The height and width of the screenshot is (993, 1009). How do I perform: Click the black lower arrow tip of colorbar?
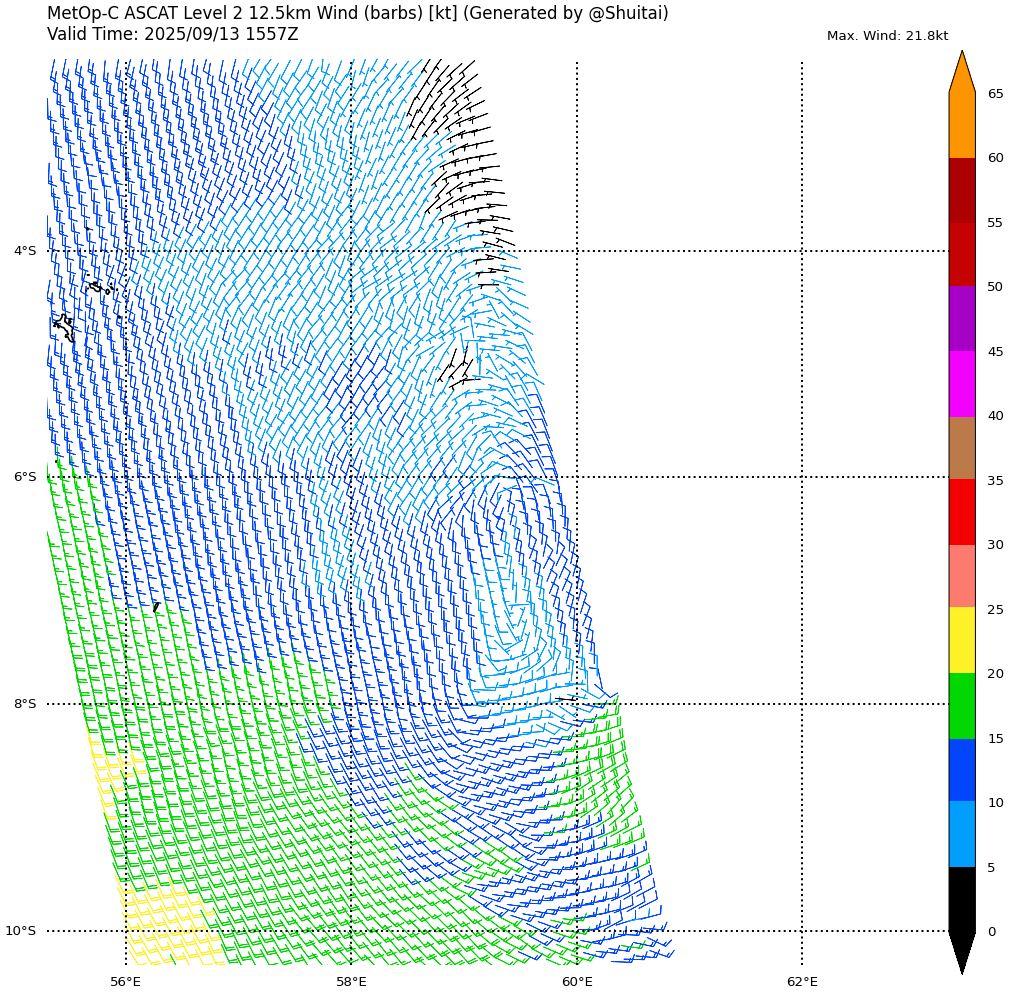(x=962, y=953)
